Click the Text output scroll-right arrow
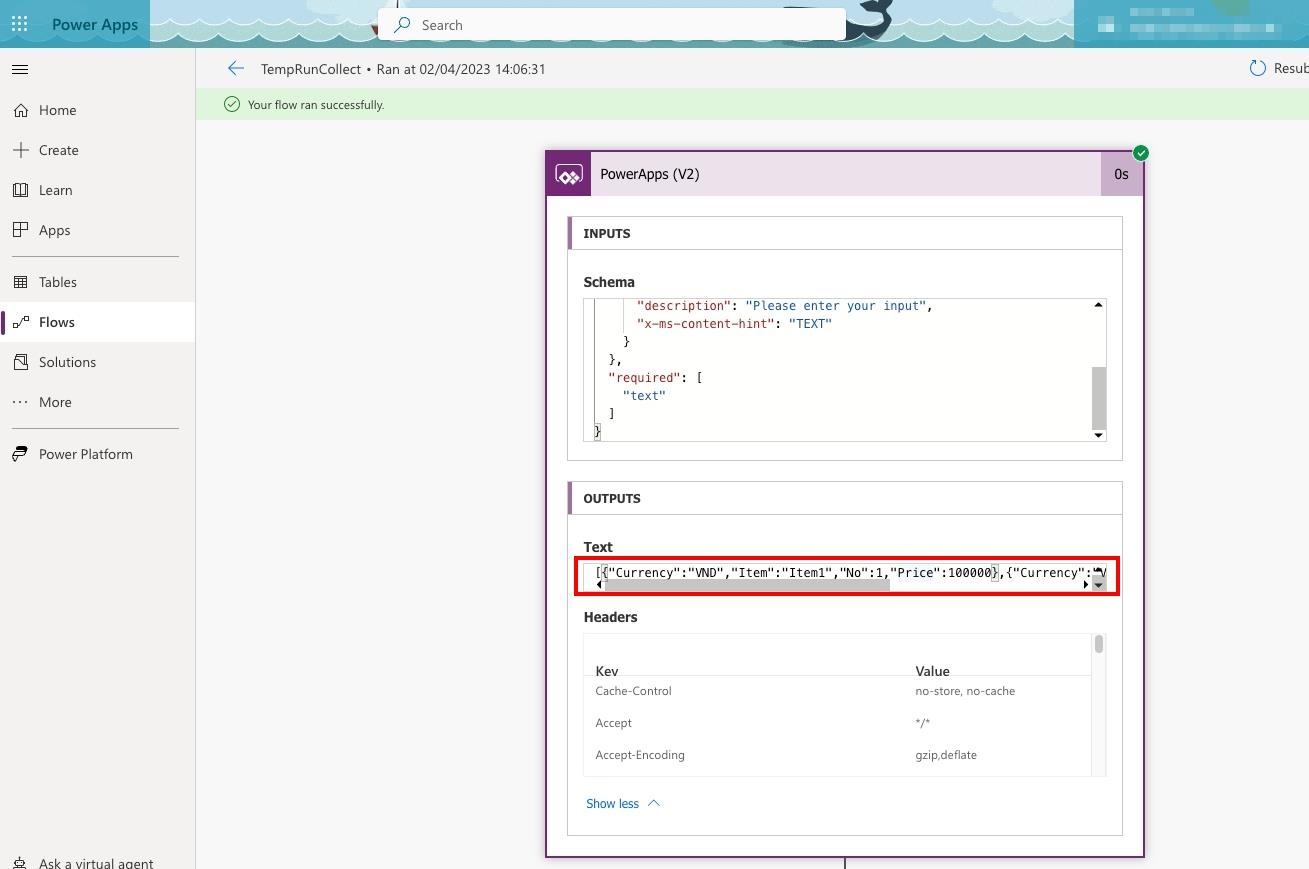The width and height of the screenshot is (1309, 869). (x=1086, y=585)
